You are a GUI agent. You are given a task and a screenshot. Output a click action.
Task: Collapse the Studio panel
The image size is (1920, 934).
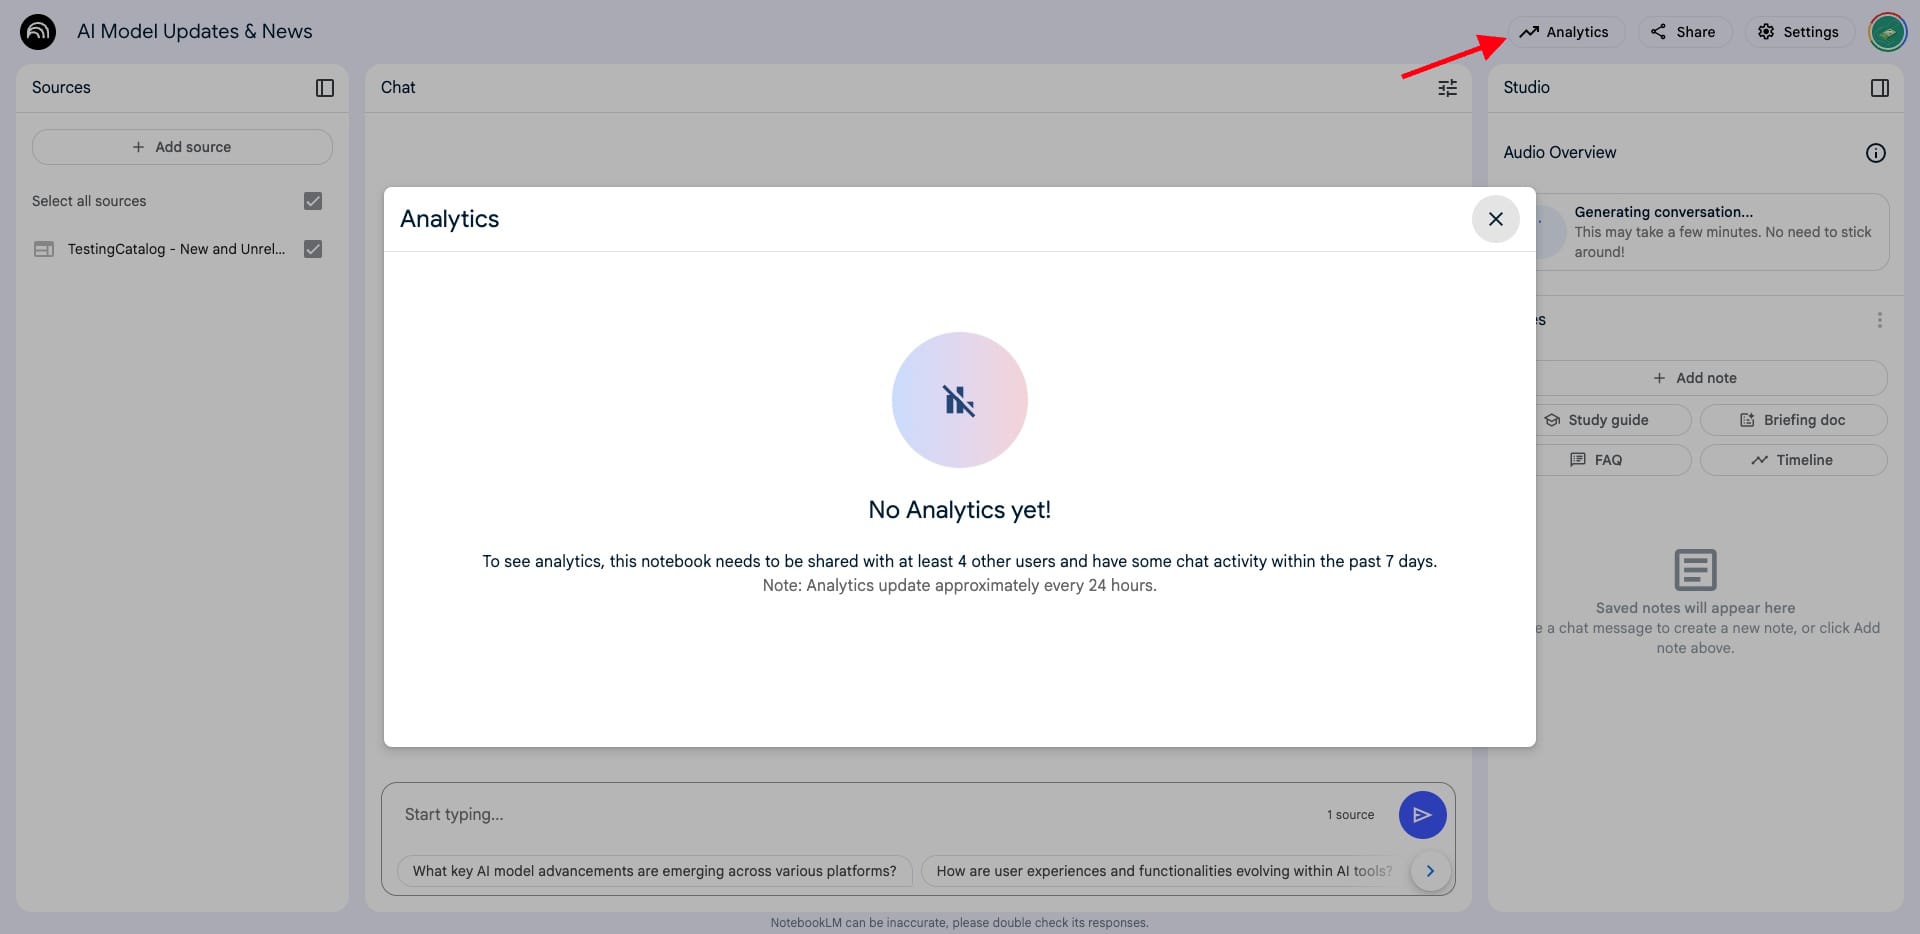(x=1880, y=88)
